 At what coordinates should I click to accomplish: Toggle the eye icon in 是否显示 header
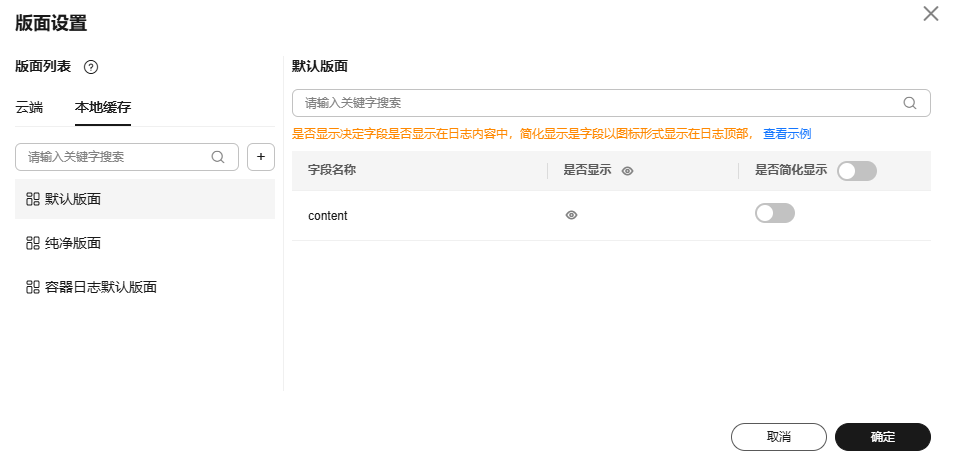pyautogui.click(x=627, y=171)
